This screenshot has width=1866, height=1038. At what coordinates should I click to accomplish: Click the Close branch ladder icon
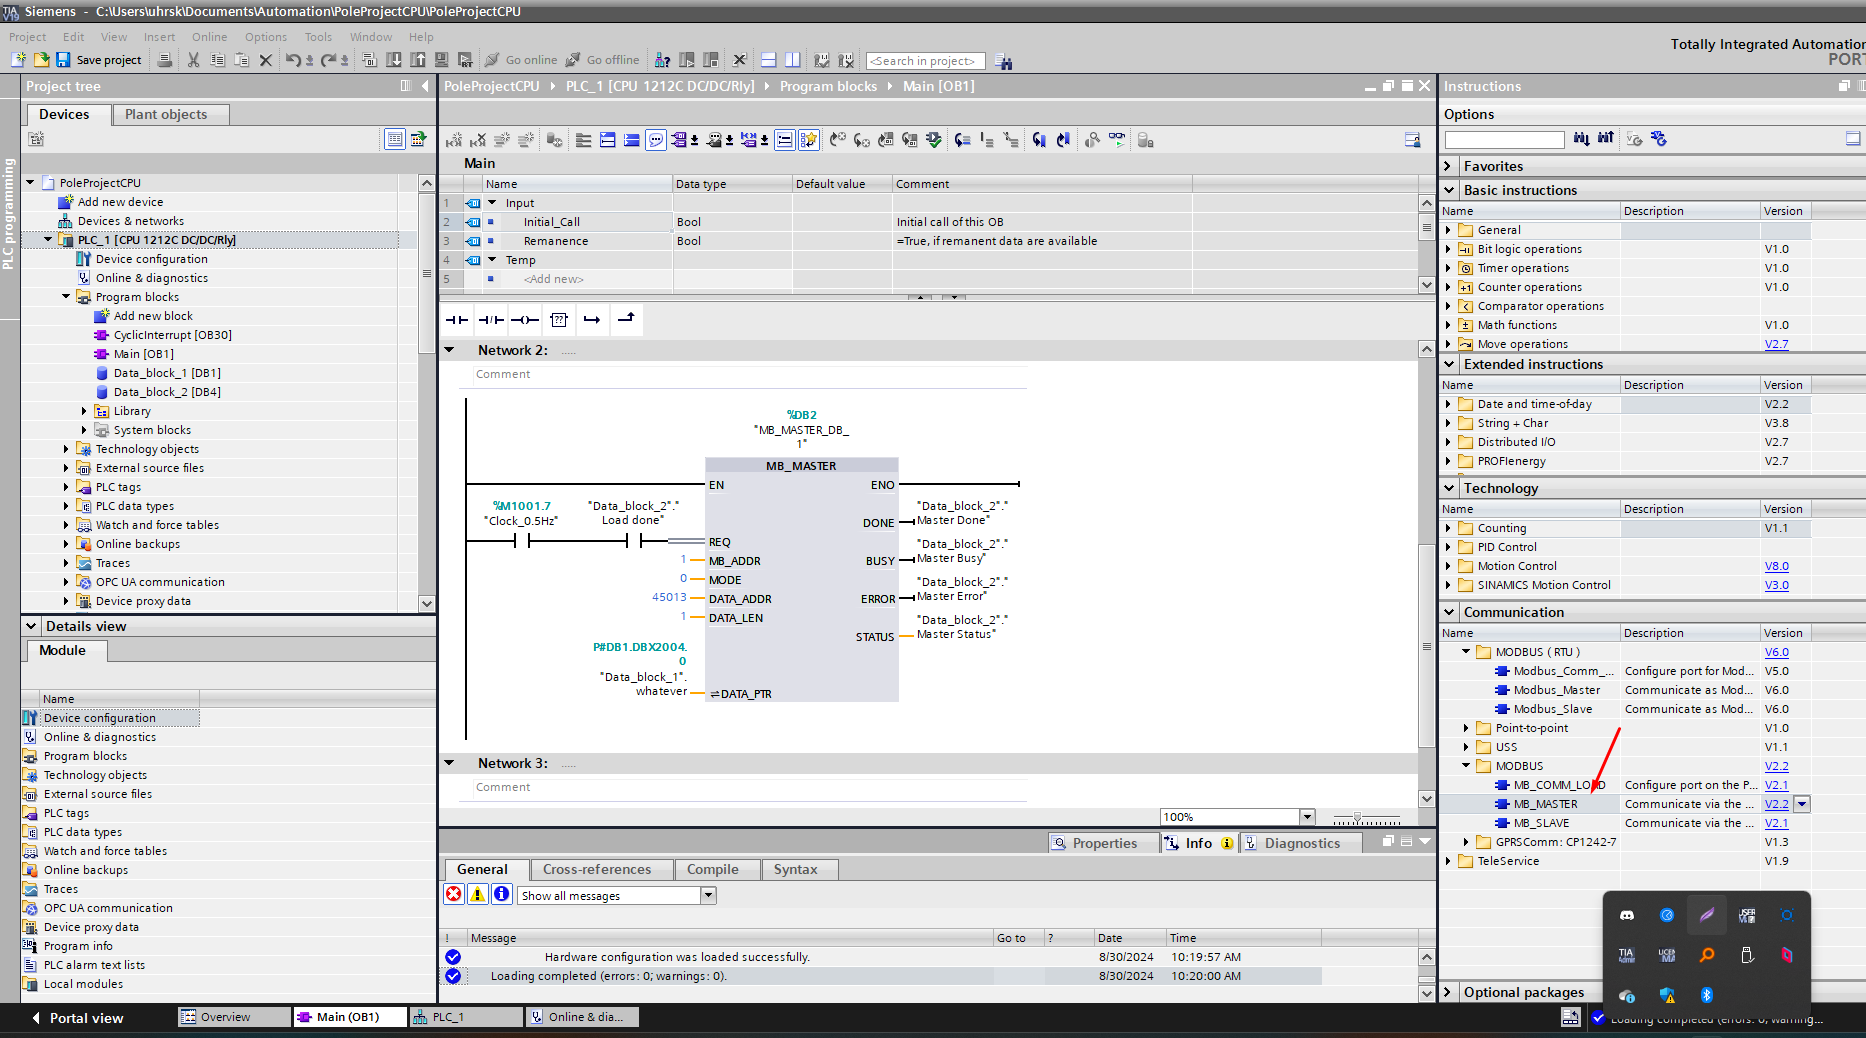tap(626, 320)
